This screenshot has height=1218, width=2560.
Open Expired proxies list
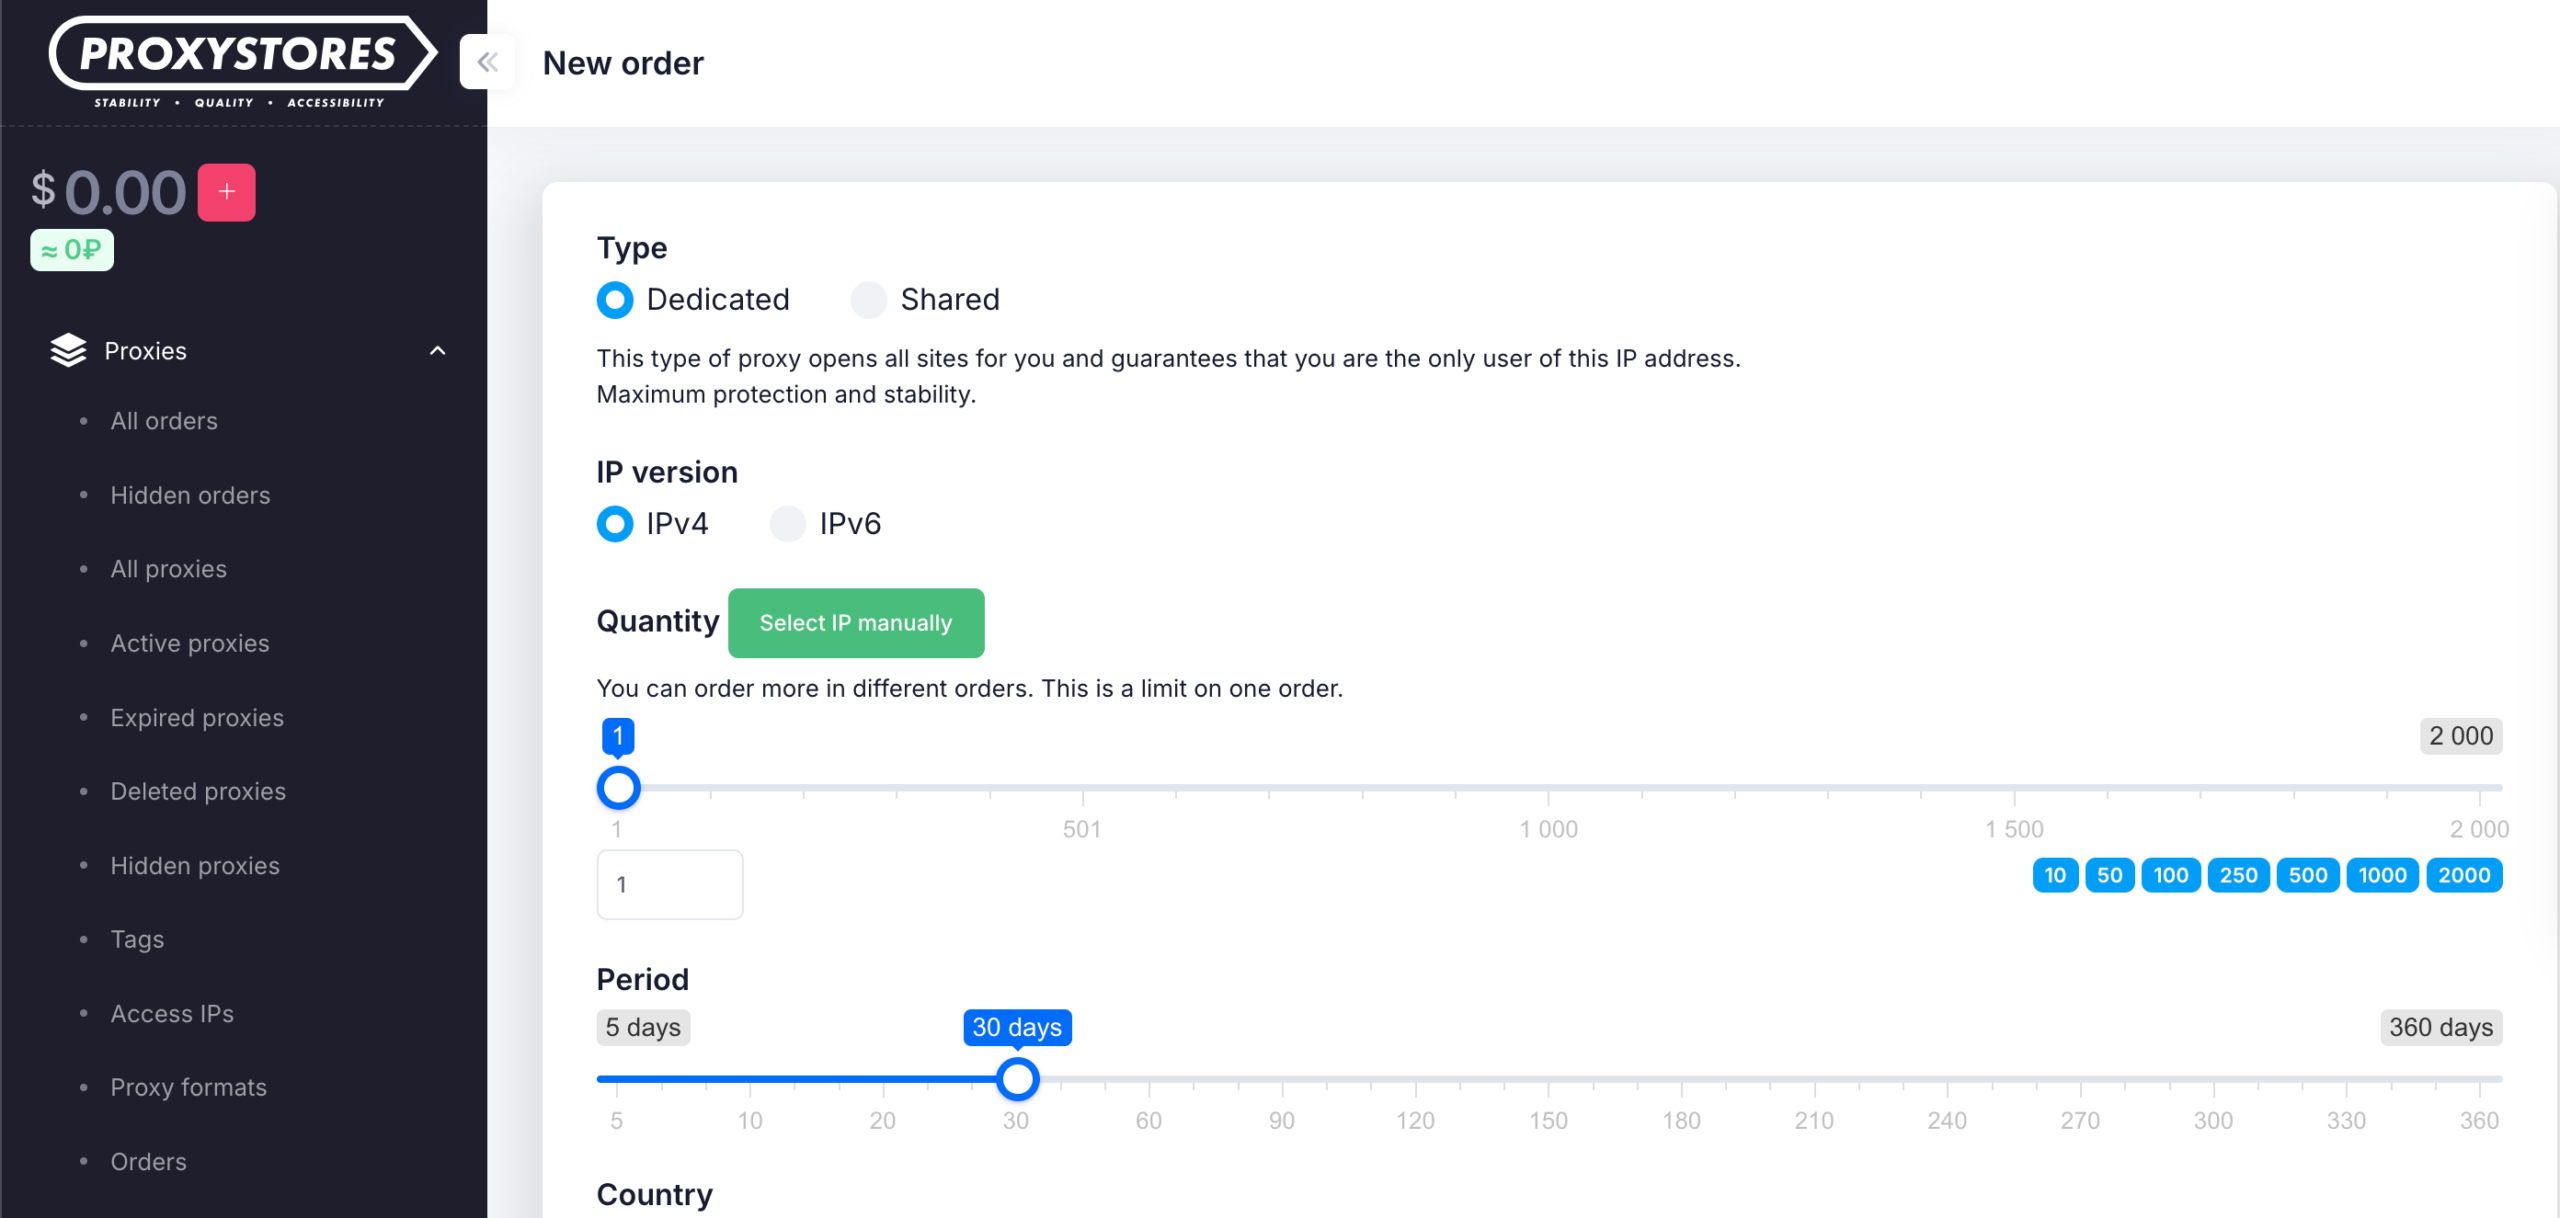(x=197, y=718)
